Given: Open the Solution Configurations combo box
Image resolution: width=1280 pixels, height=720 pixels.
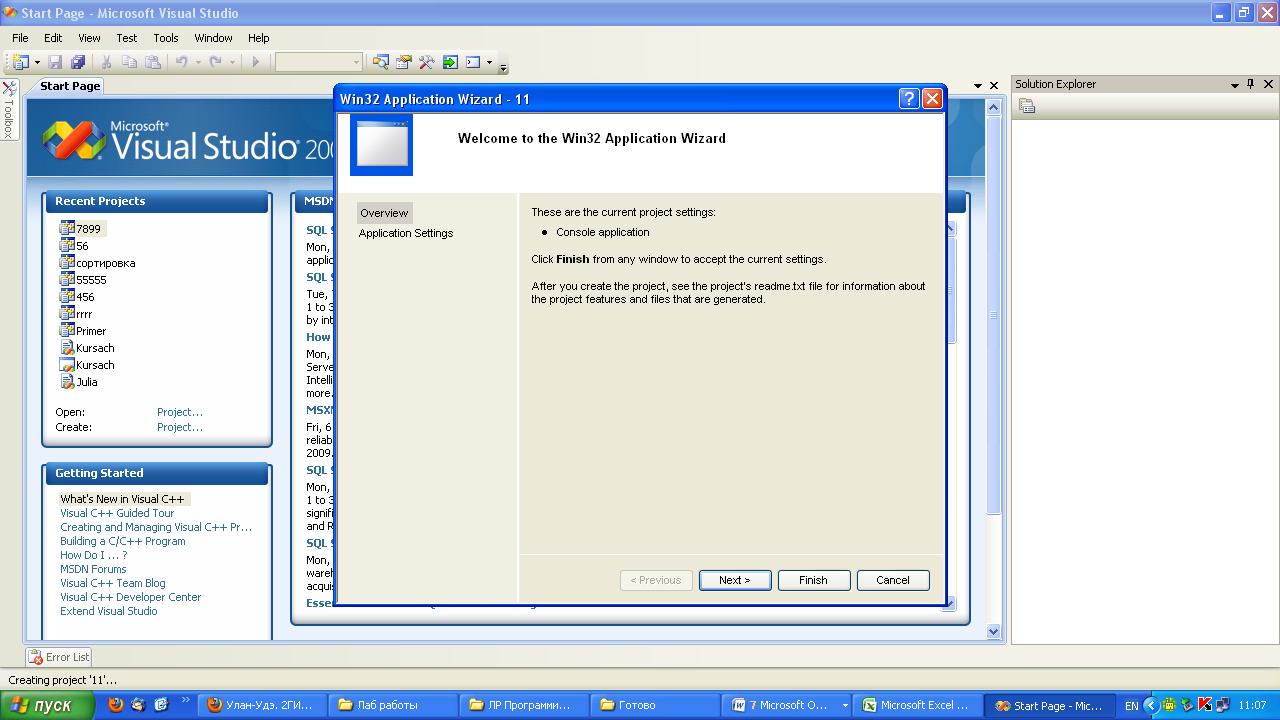Looking at the screenshot, I should [318, 62].
